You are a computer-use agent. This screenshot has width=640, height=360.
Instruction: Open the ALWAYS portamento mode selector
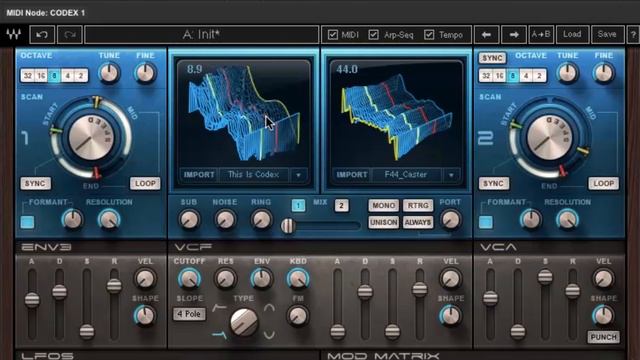pos(418,222)
